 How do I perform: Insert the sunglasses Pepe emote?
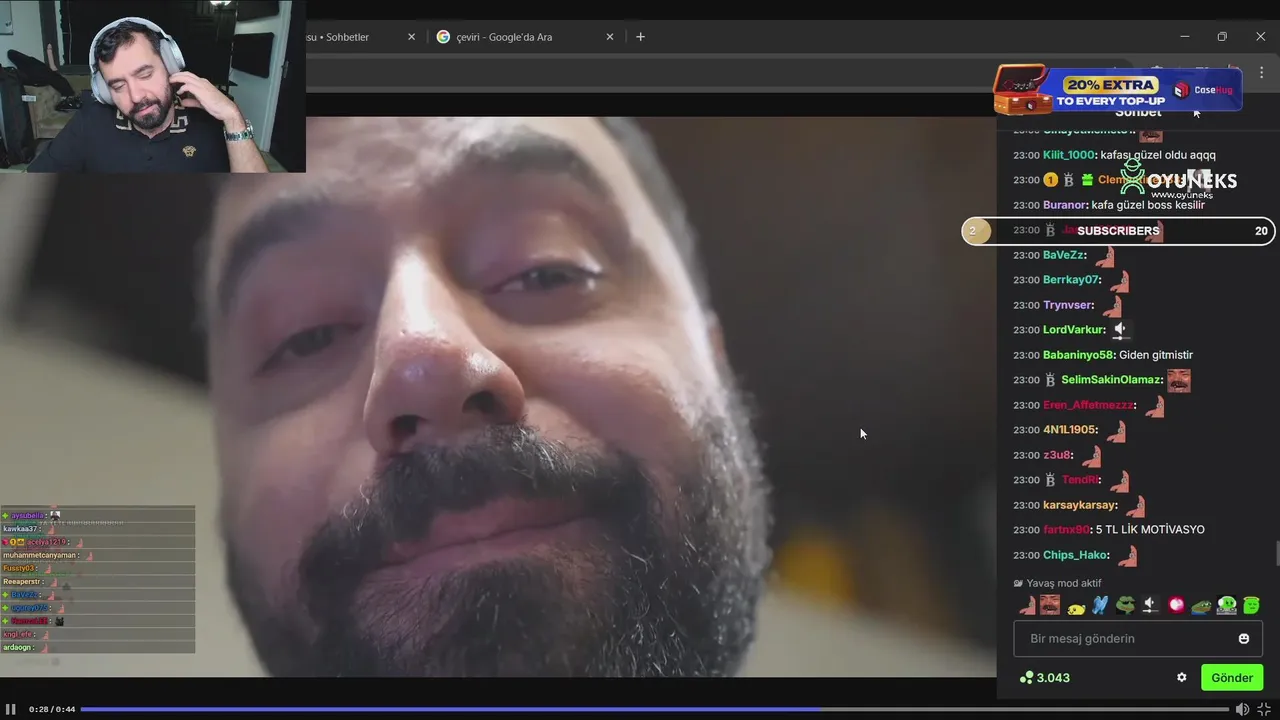[1126, 605]
